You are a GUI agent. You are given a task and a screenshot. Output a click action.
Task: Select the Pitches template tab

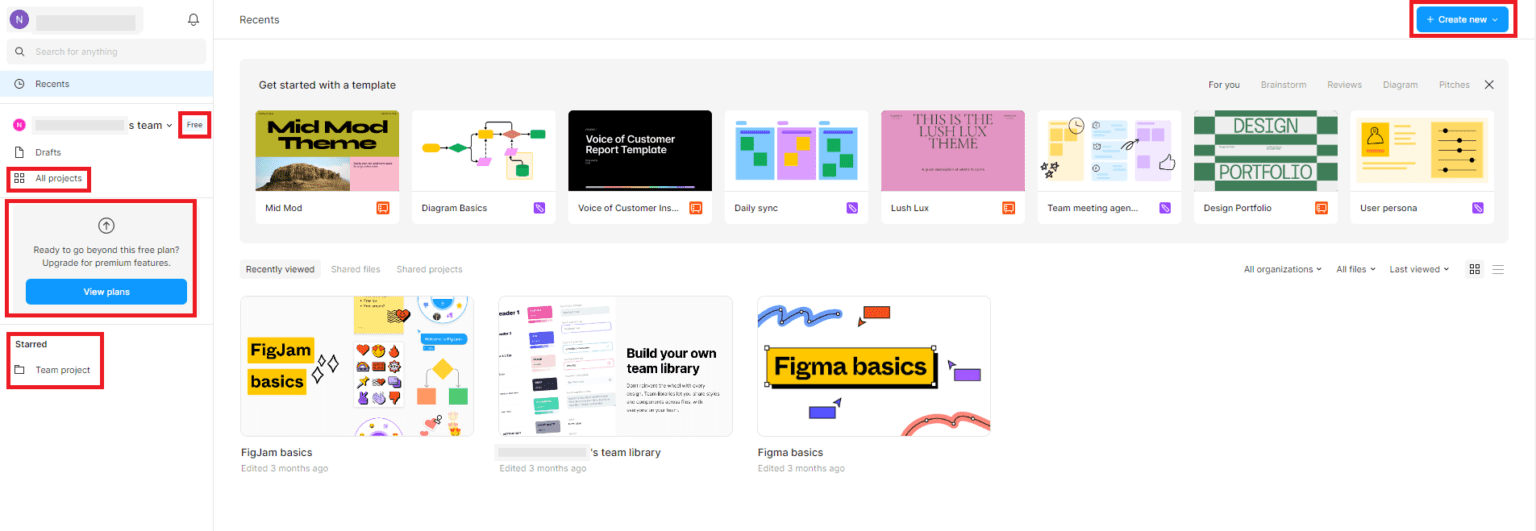pos(1454,85)
